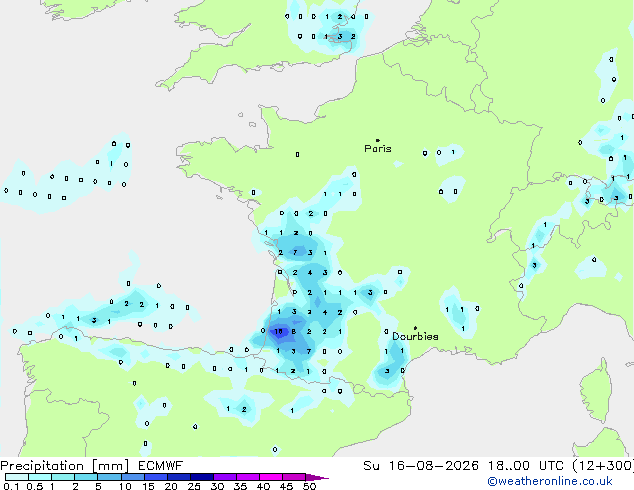
Task: Click the '(12+300)' forecast offset text
Action: pyautogui.click(x=603, y=466)
